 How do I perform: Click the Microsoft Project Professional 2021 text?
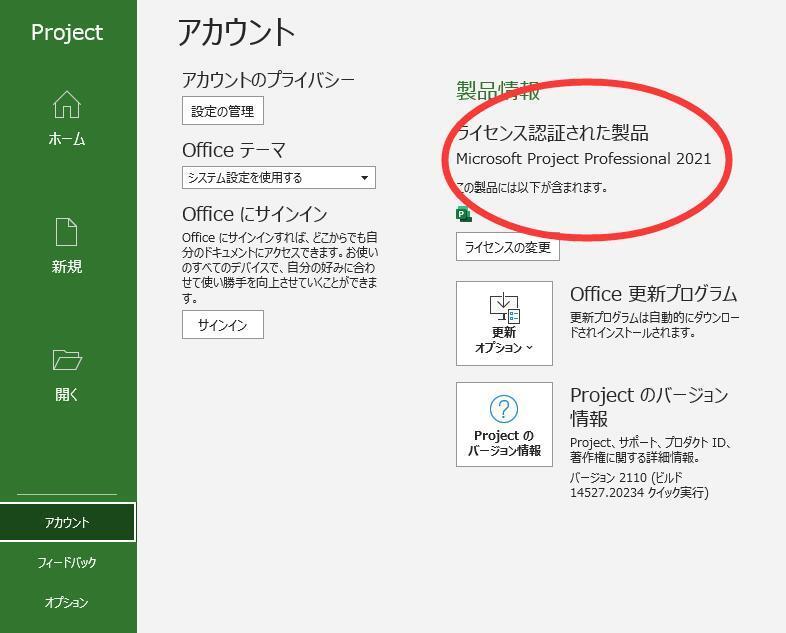[583, 159]
